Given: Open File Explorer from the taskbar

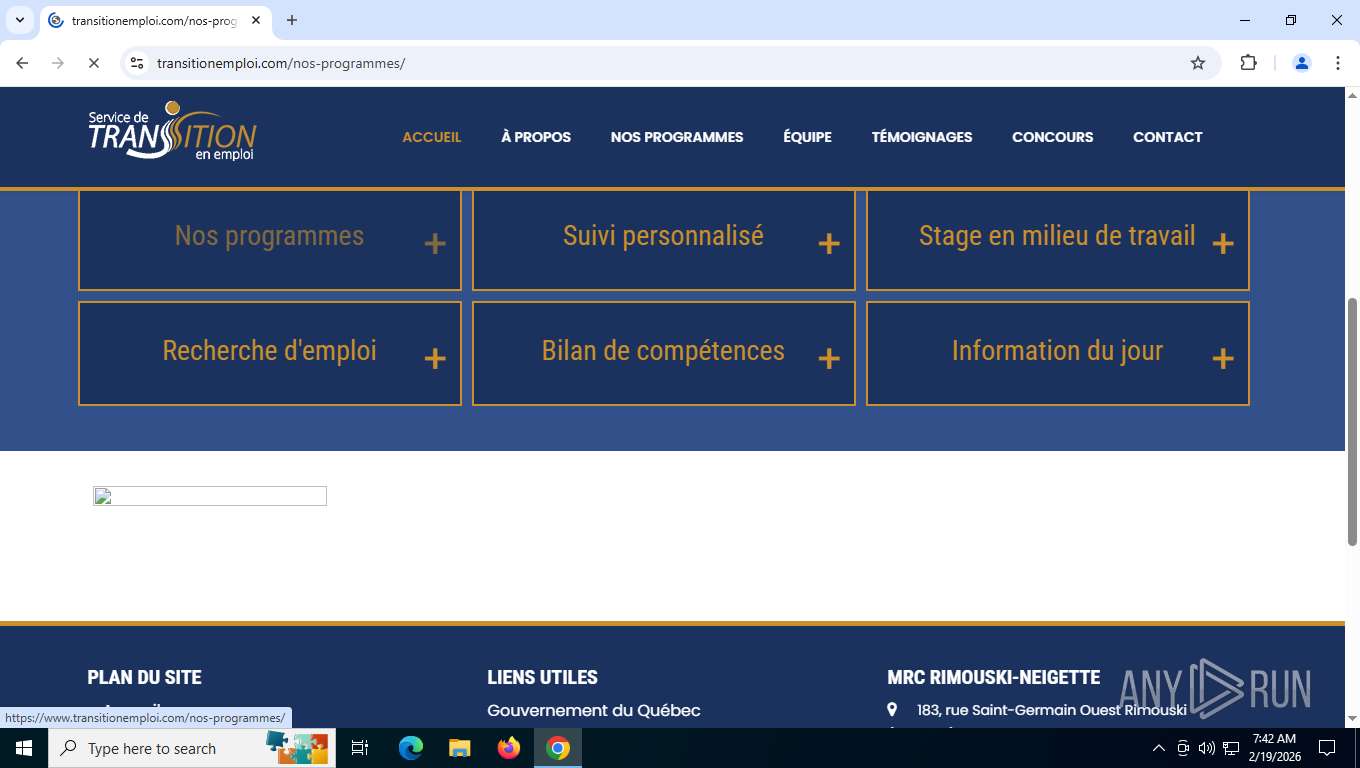Looking at the screenshot, I should 459,748.
